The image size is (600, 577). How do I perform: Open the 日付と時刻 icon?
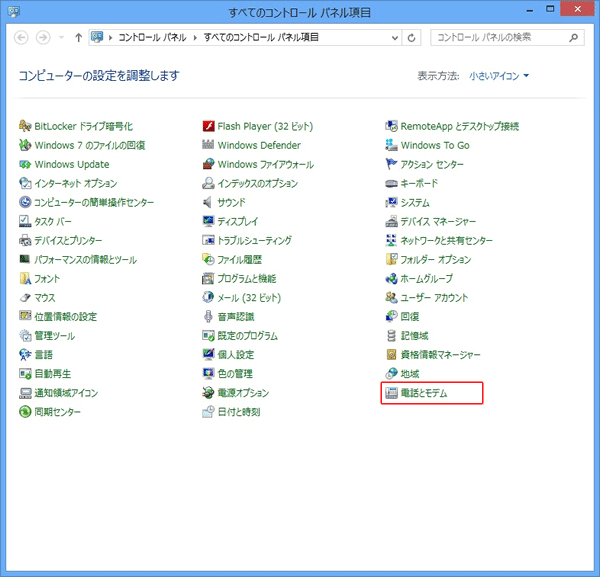208,412
